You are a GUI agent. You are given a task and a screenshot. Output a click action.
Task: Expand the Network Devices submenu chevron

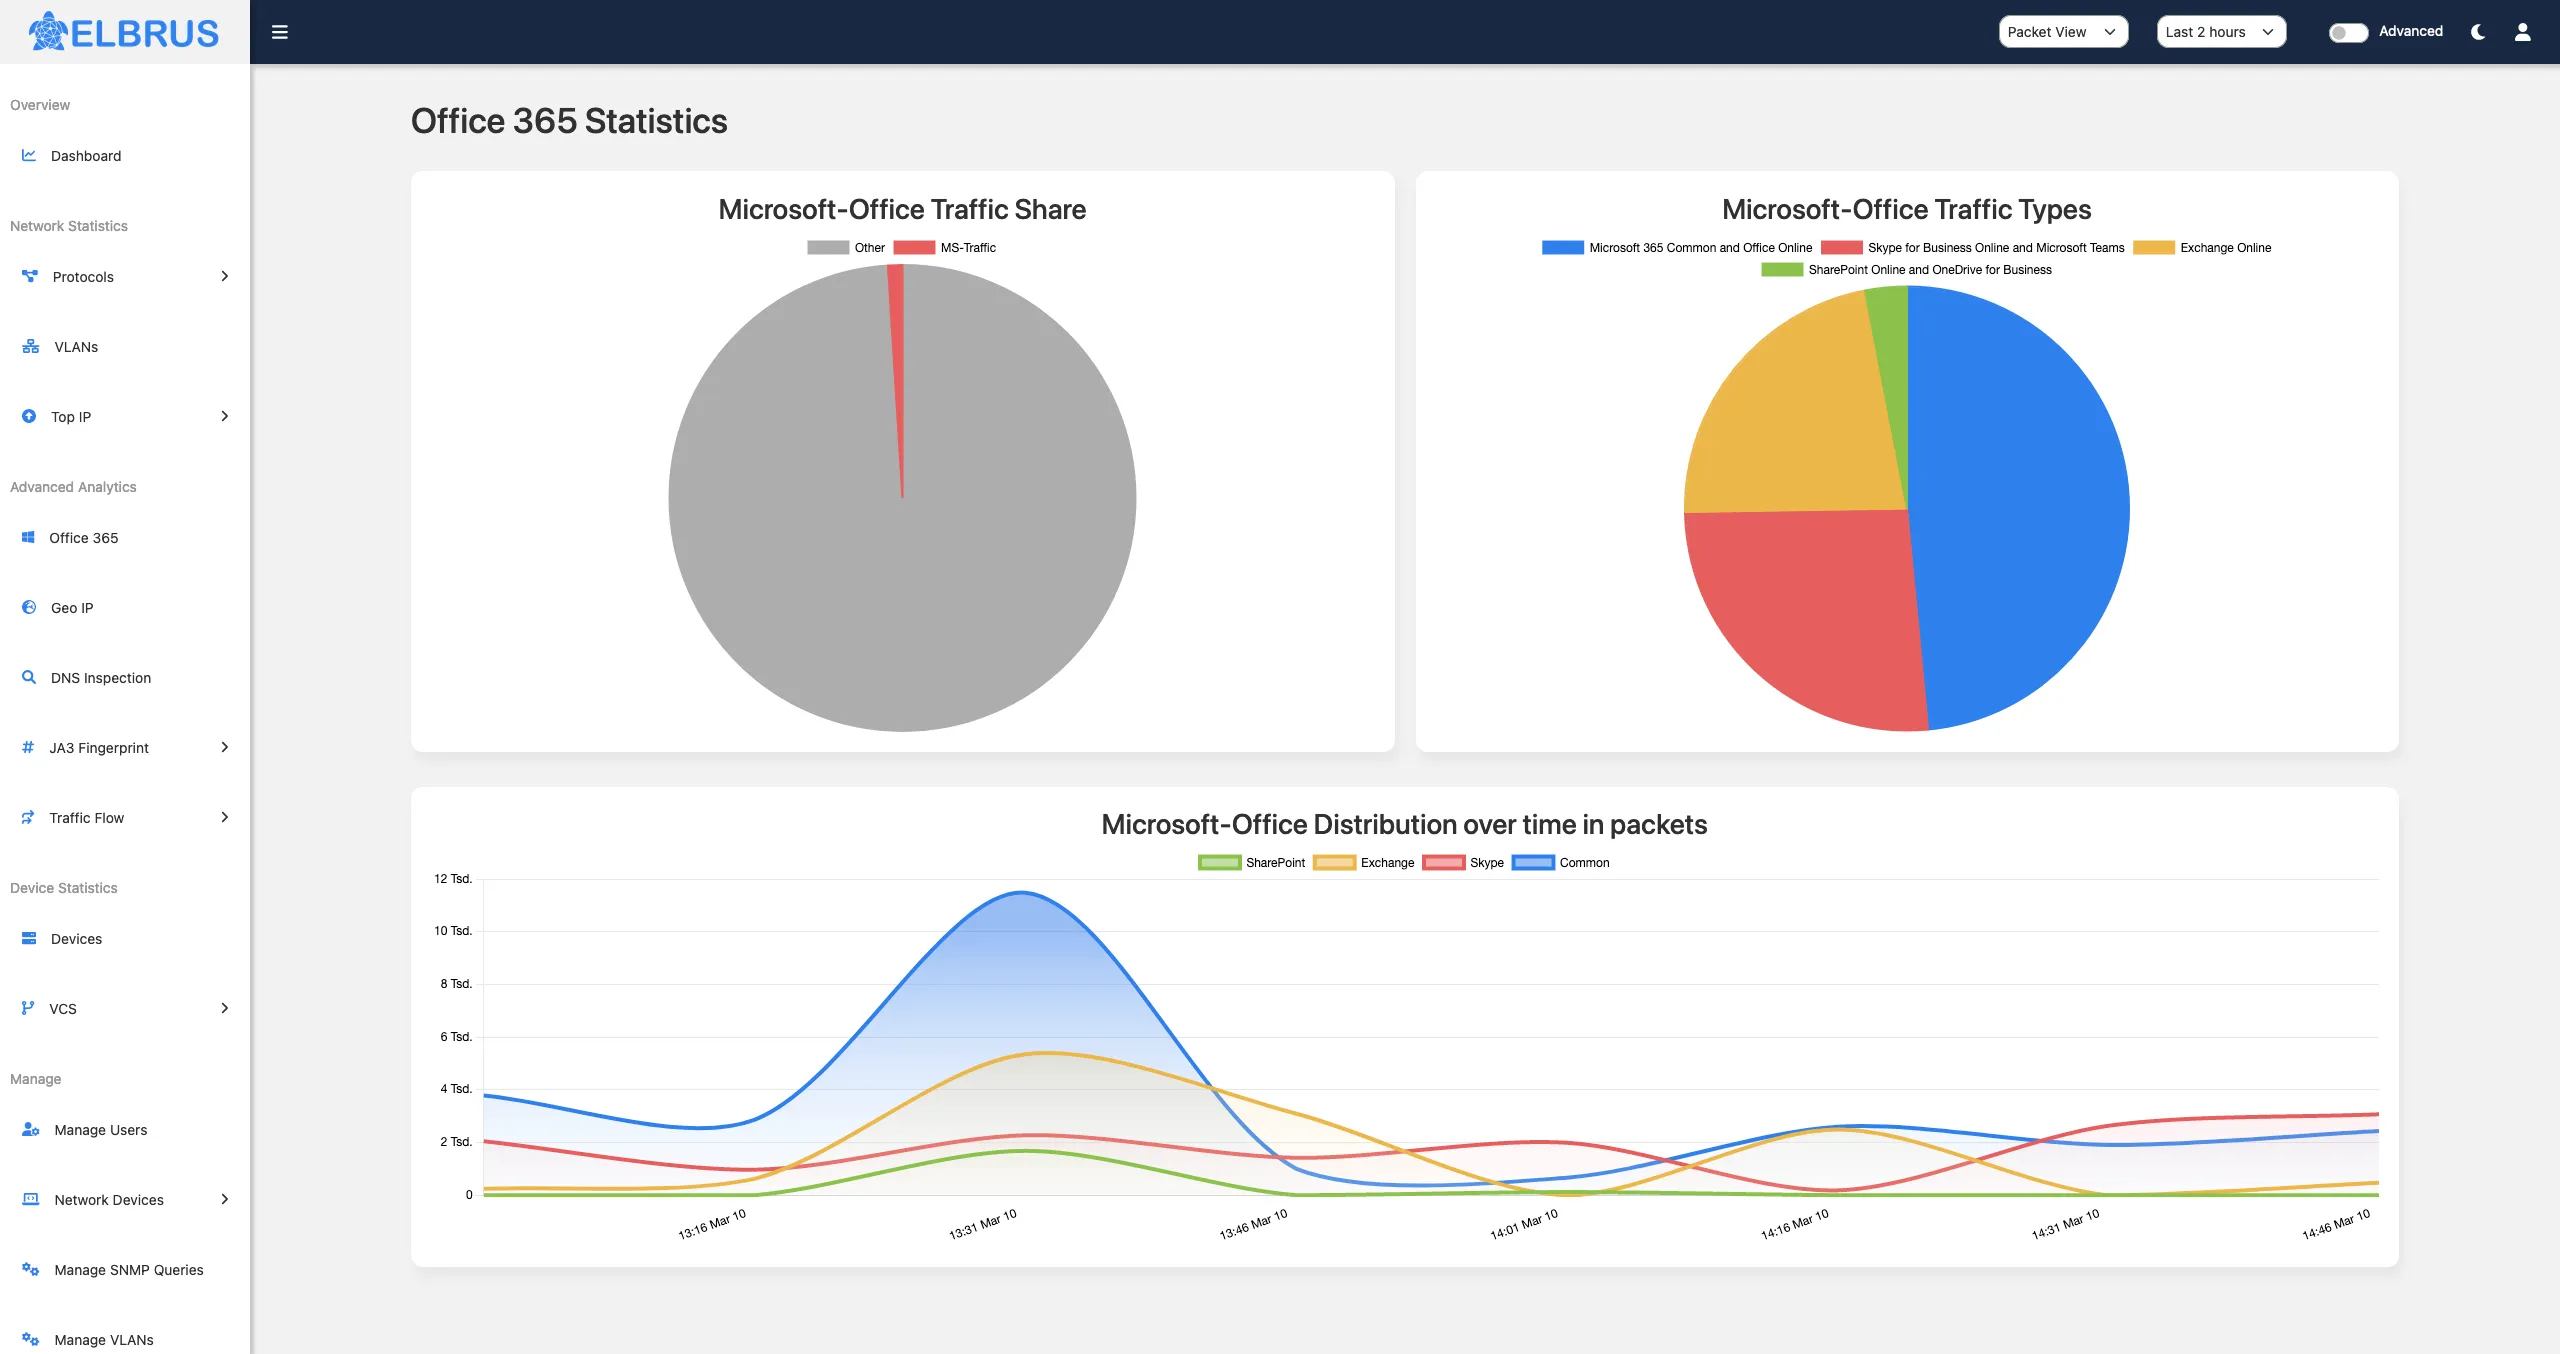click(x=225, y=1199)
